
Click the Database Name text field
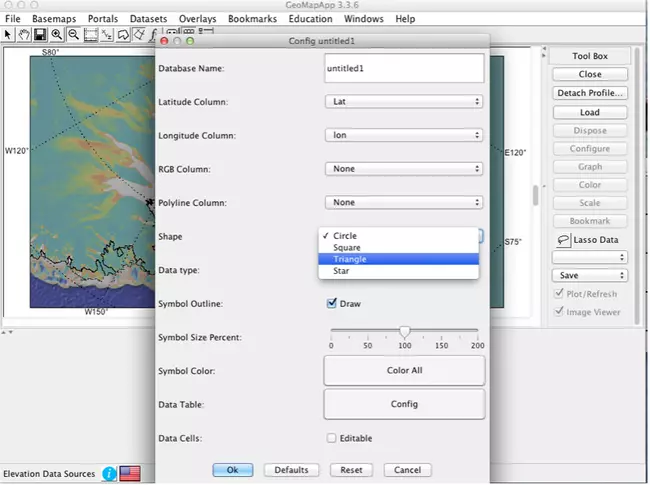(x=404, y=68)
